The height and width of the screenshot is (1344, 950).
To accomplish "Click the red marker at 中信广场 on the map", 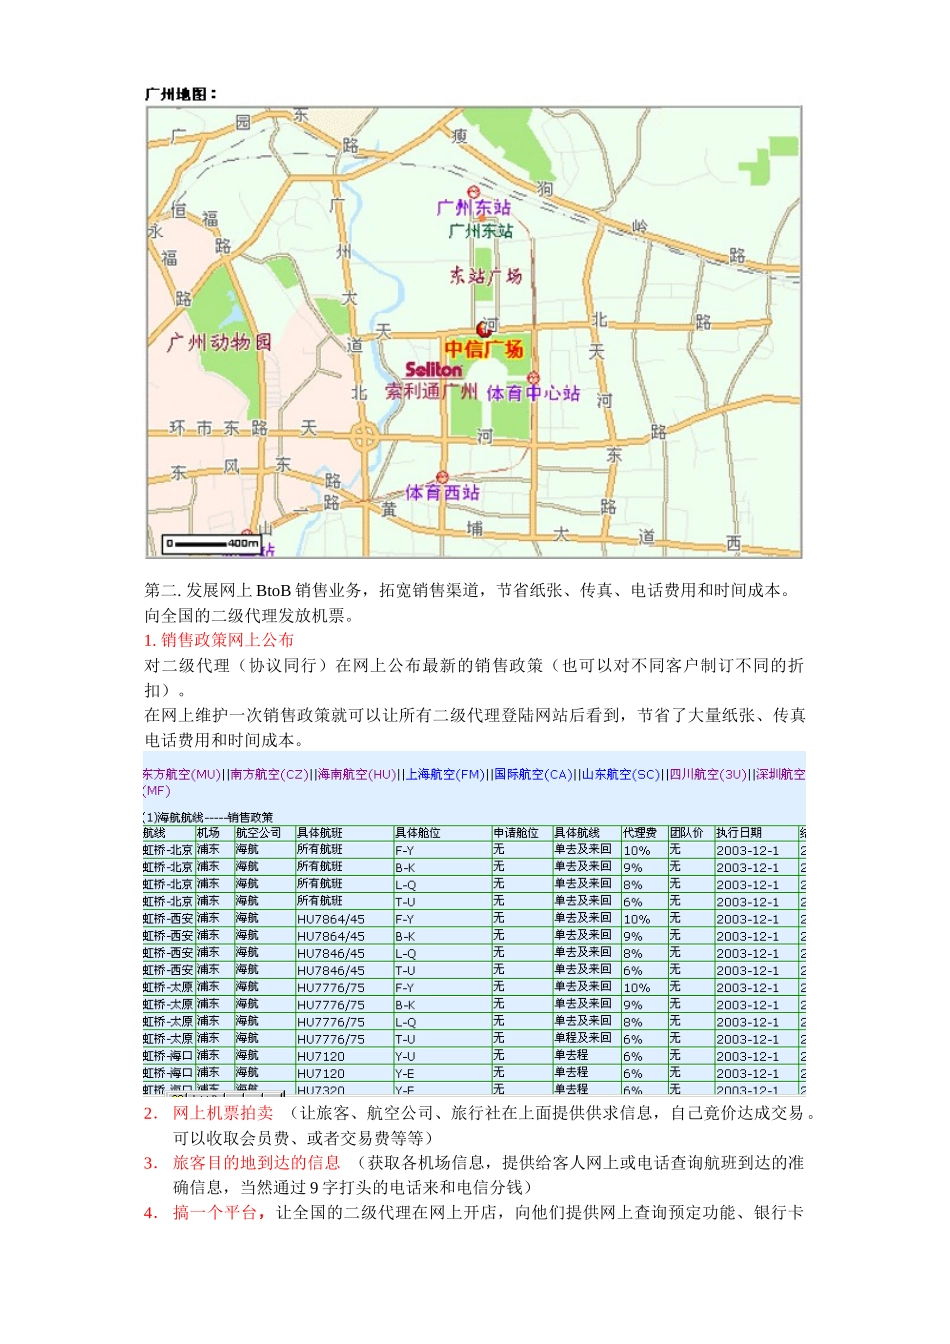I will click(x=484, y=329).
